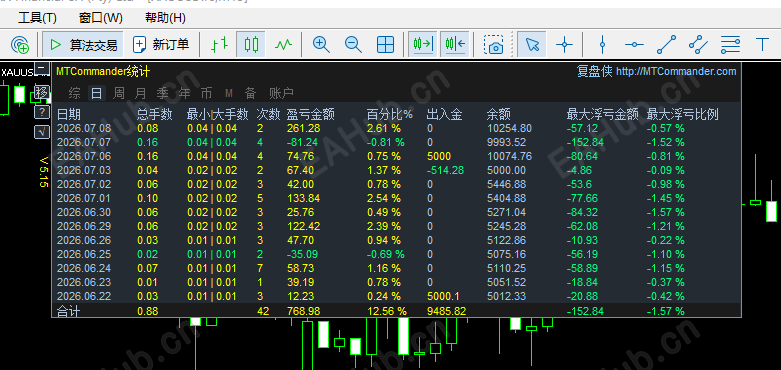Viewport: 781px width, 370px height.
Task: Zoom out of the chart
Action: click(x=353, y=45)
